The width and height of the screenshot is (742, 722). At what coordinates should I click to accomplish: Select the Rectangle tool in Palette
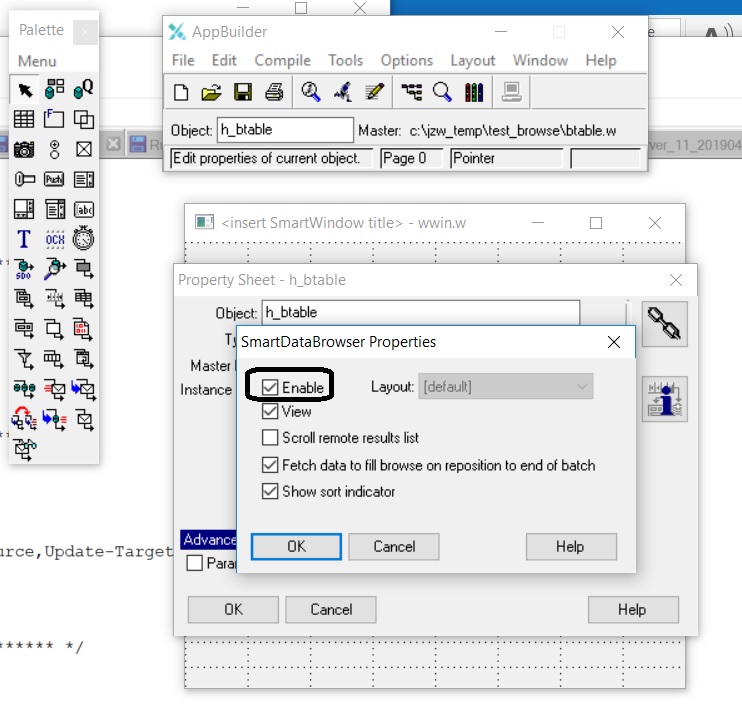tap(84, 119)
